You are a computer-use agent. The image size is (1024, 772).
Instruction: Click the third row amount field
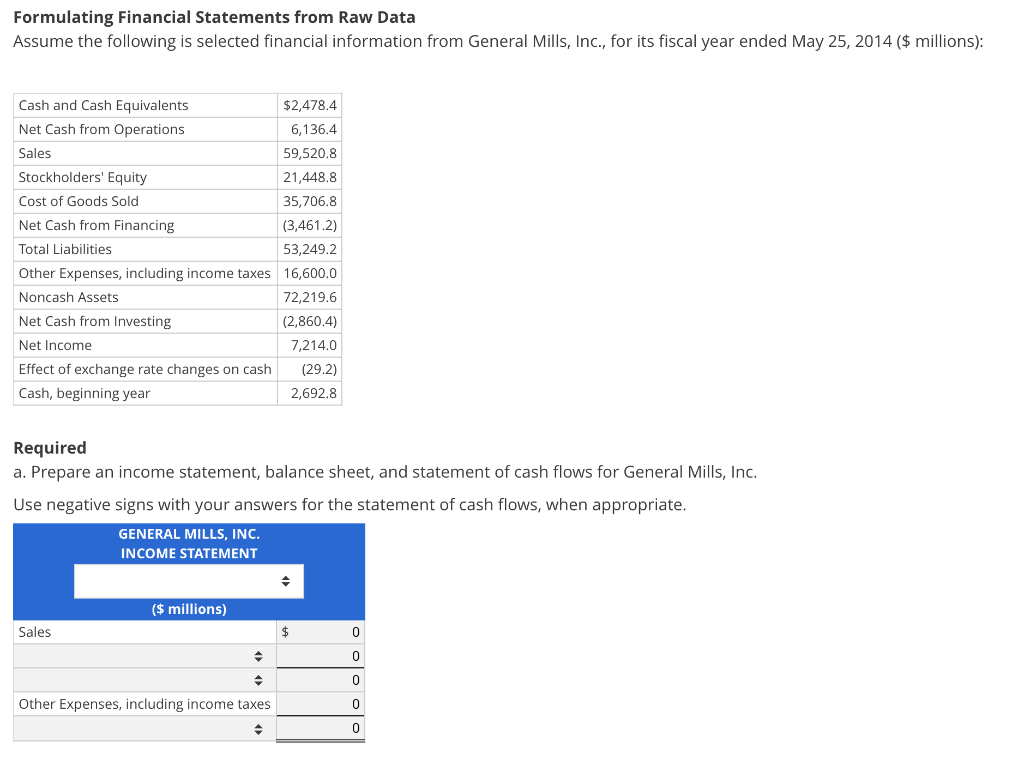(320, 680)
